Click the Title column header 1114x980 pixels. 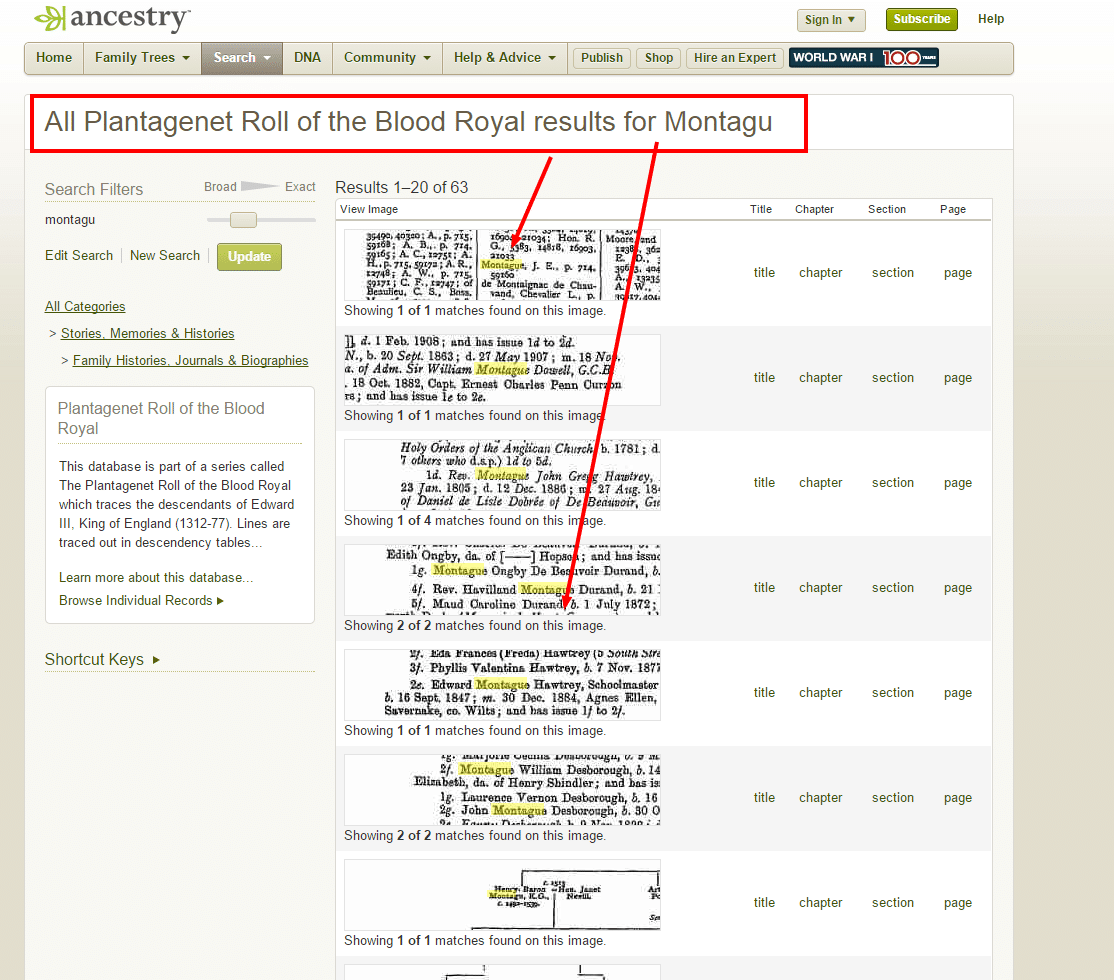coord(761,209)
